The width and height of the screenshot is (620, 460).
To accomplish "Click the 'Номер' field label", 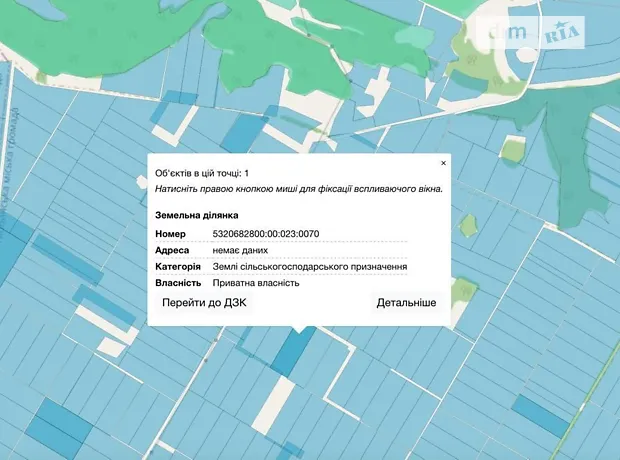I will click(170, 233).
